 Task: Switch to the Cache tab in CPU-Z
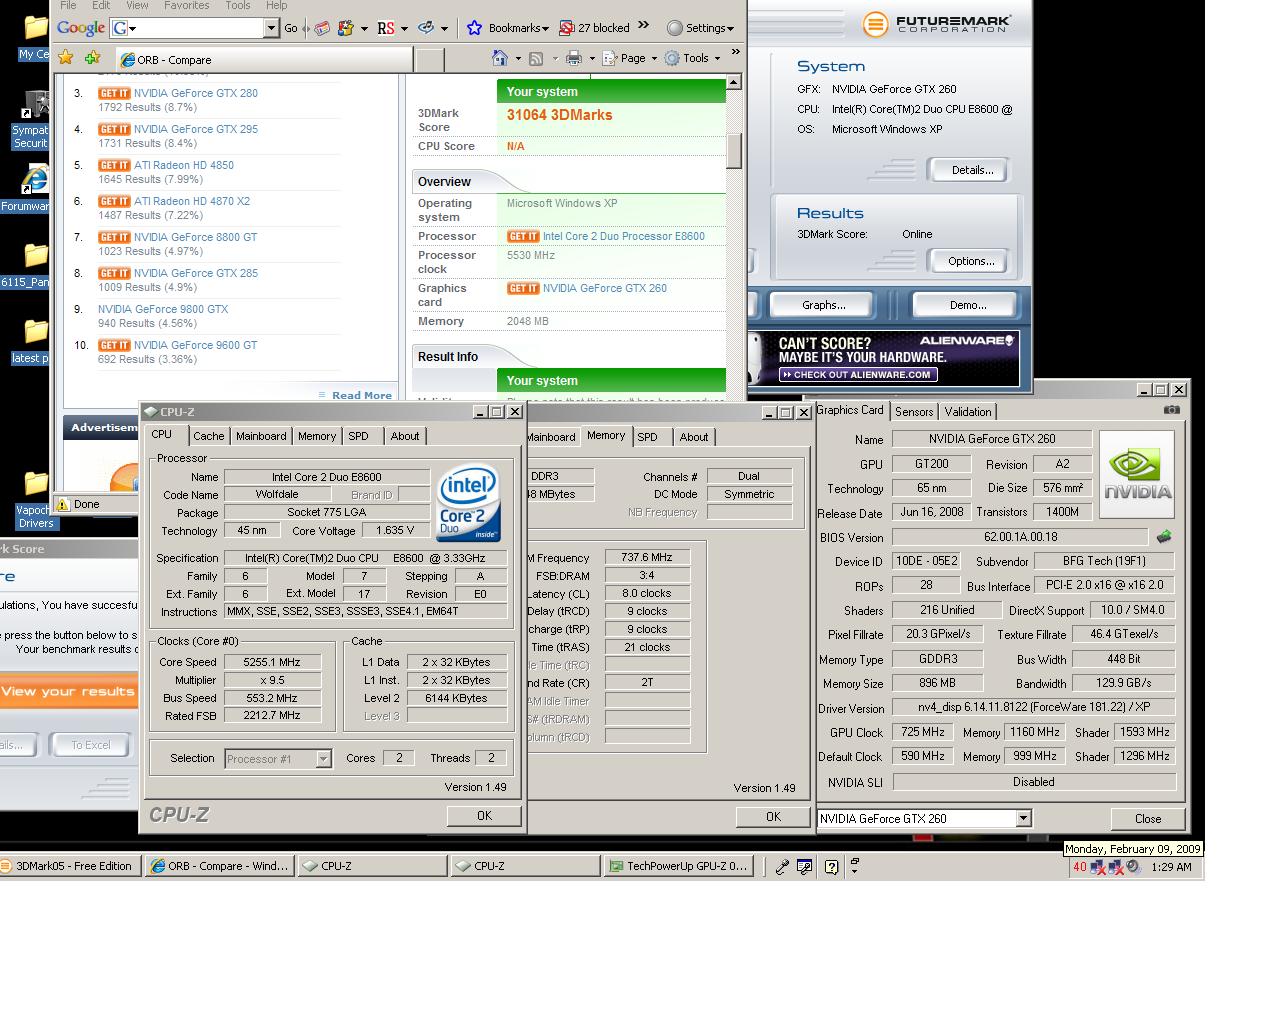pyautogui.click(x=208, y=436)
